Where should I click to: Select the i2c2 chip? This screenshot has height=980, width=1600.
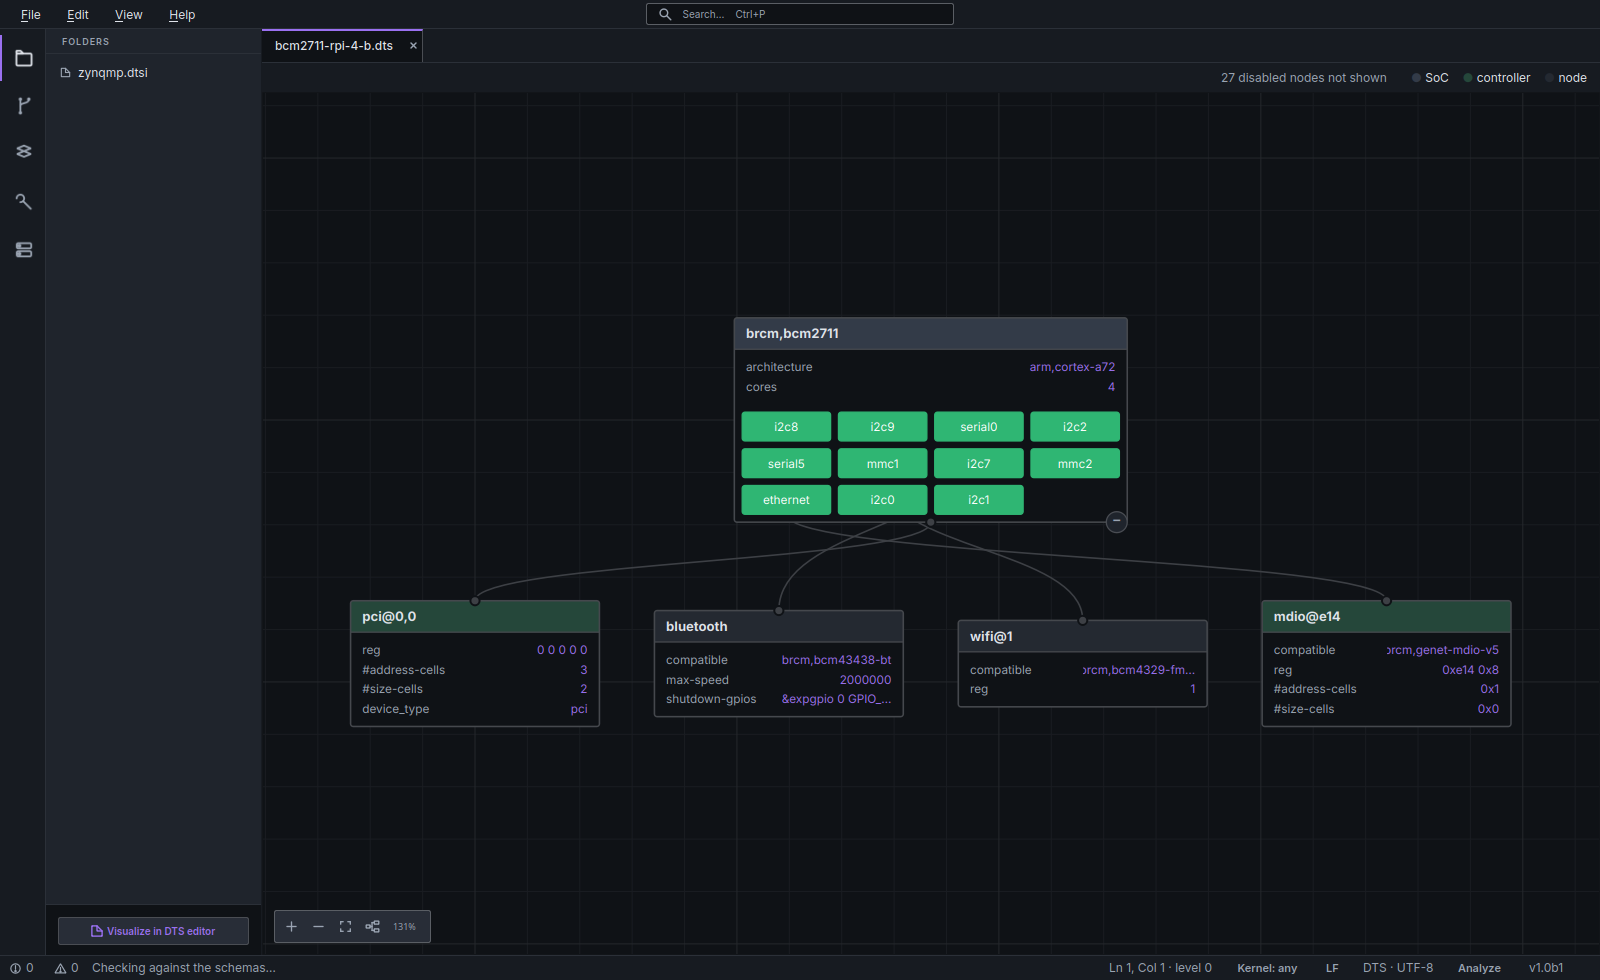pyautogui.click(x=1075, y=427)
